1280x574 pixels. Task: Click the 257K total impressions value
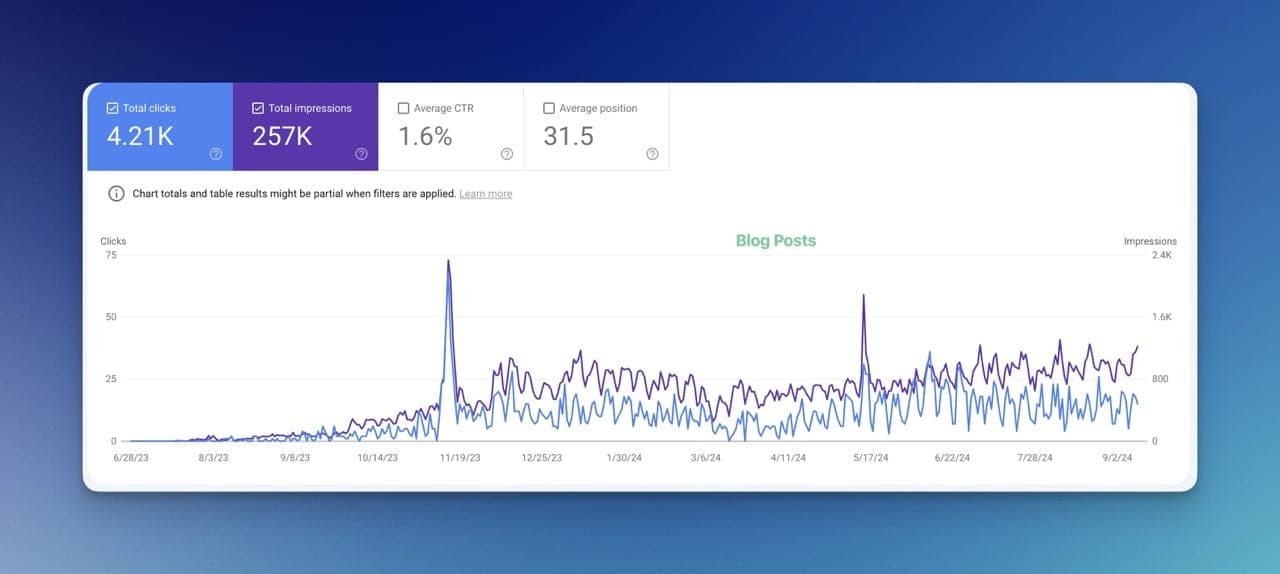pyautogui.click(x=282, y=137)
